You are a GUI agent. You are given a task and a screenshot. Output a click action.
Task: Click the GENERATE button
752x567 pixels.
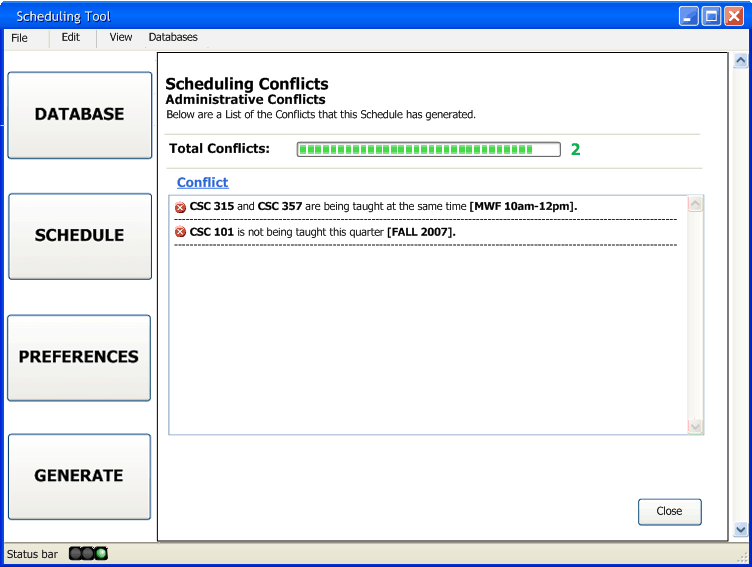(x=79, y=477)
